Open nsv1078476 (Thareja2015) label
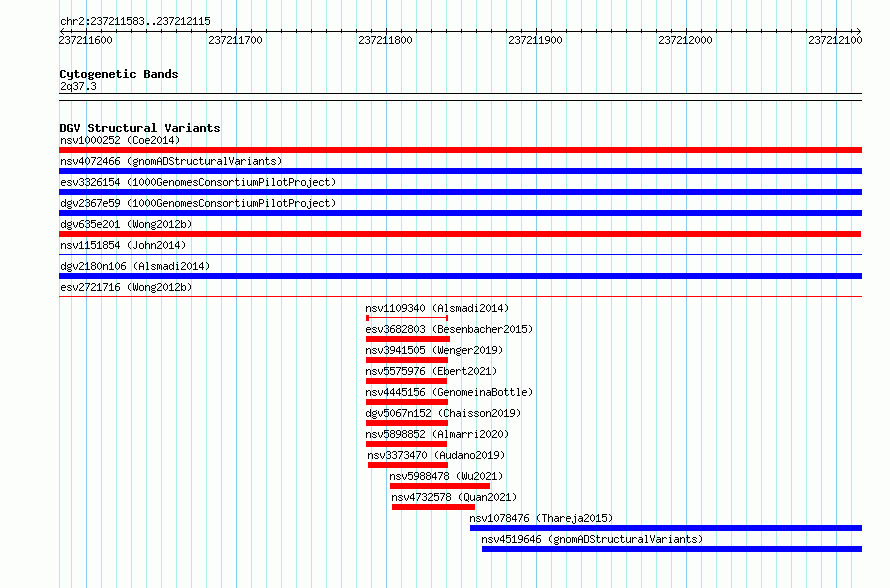The height and width of the screenshot is (588, 890). pos(541,518)
